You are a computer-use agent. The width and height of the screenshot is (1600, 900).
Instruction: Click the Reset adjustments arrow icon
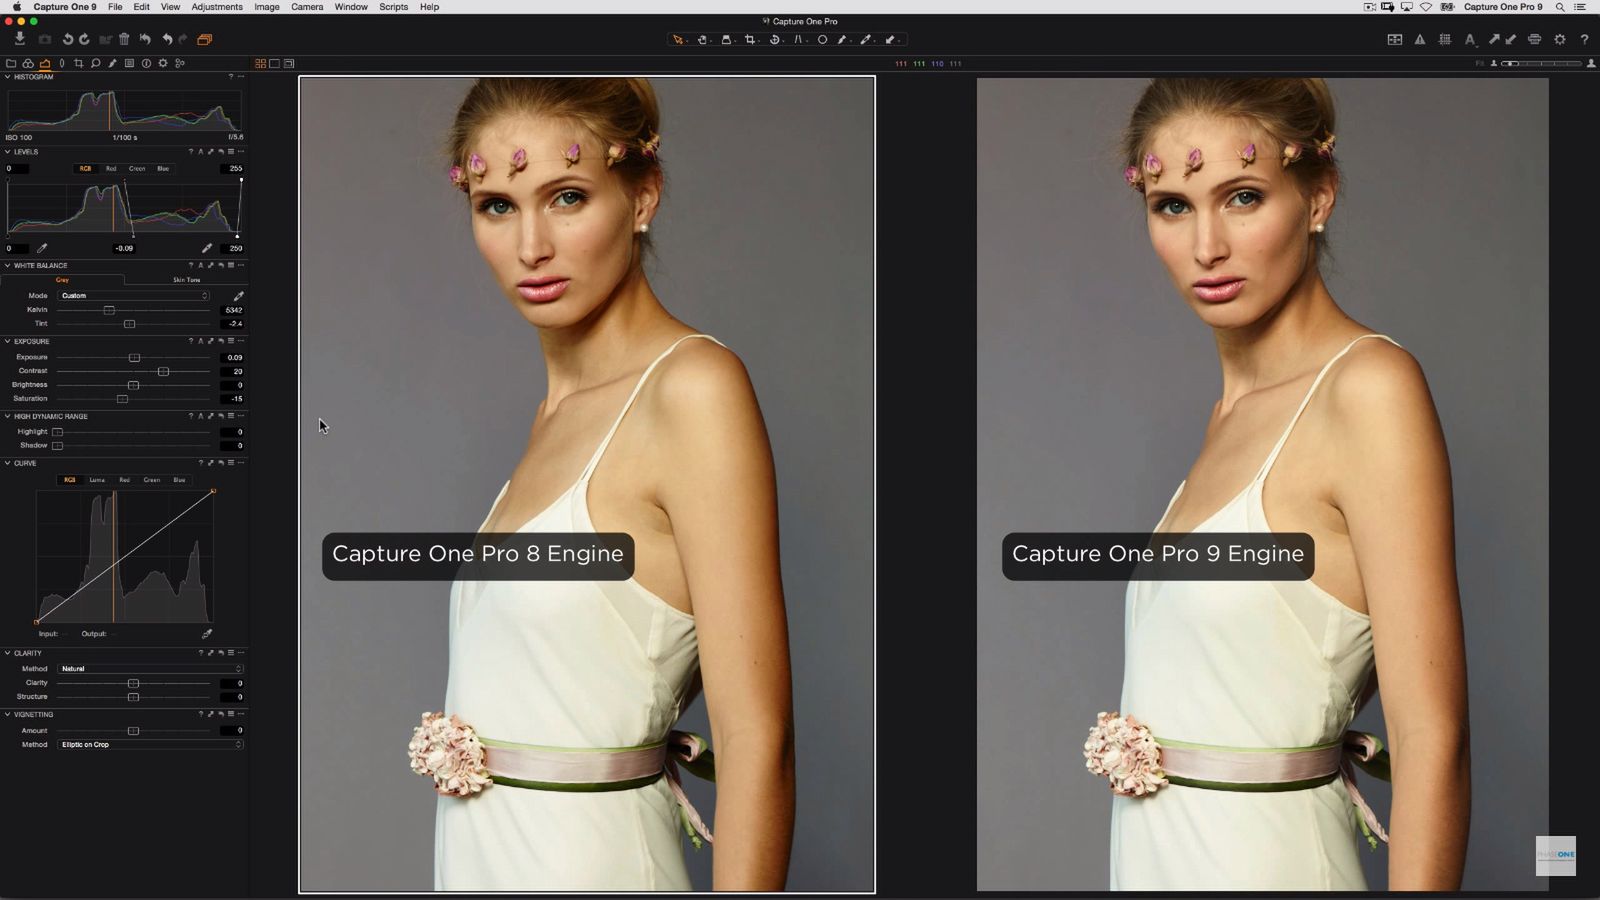tap(145, 39)
